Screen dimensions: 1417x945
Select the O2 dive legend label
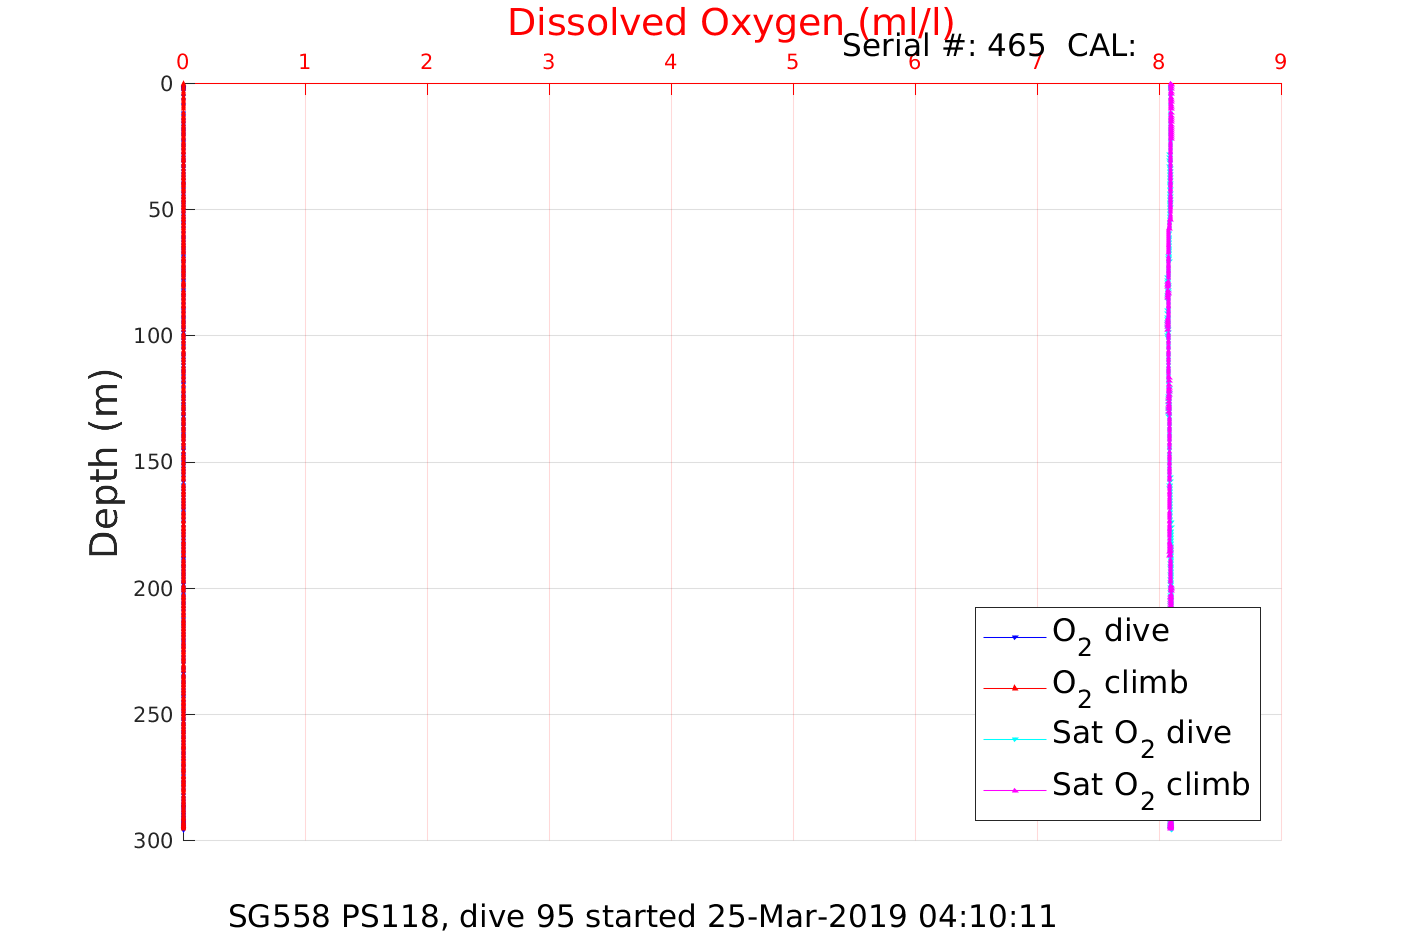1110,632
